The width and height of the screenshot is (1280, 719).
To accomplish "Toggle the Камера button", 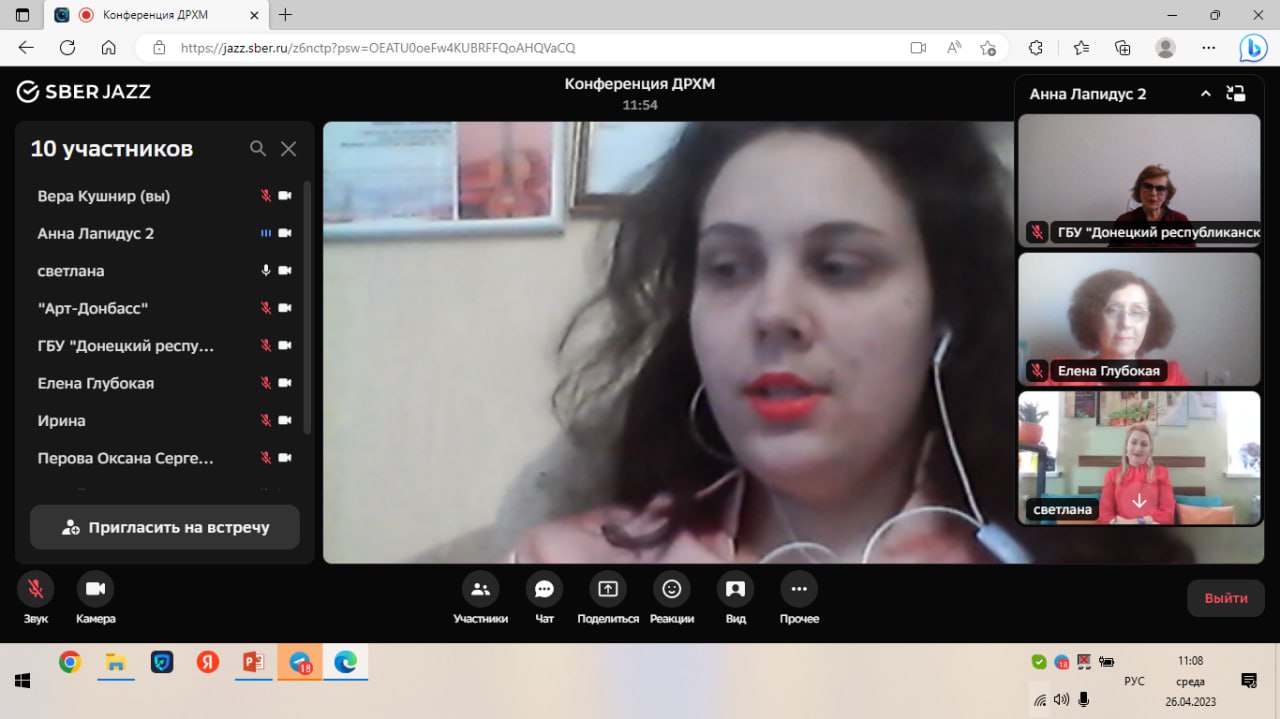I will (x=96, y=589).
